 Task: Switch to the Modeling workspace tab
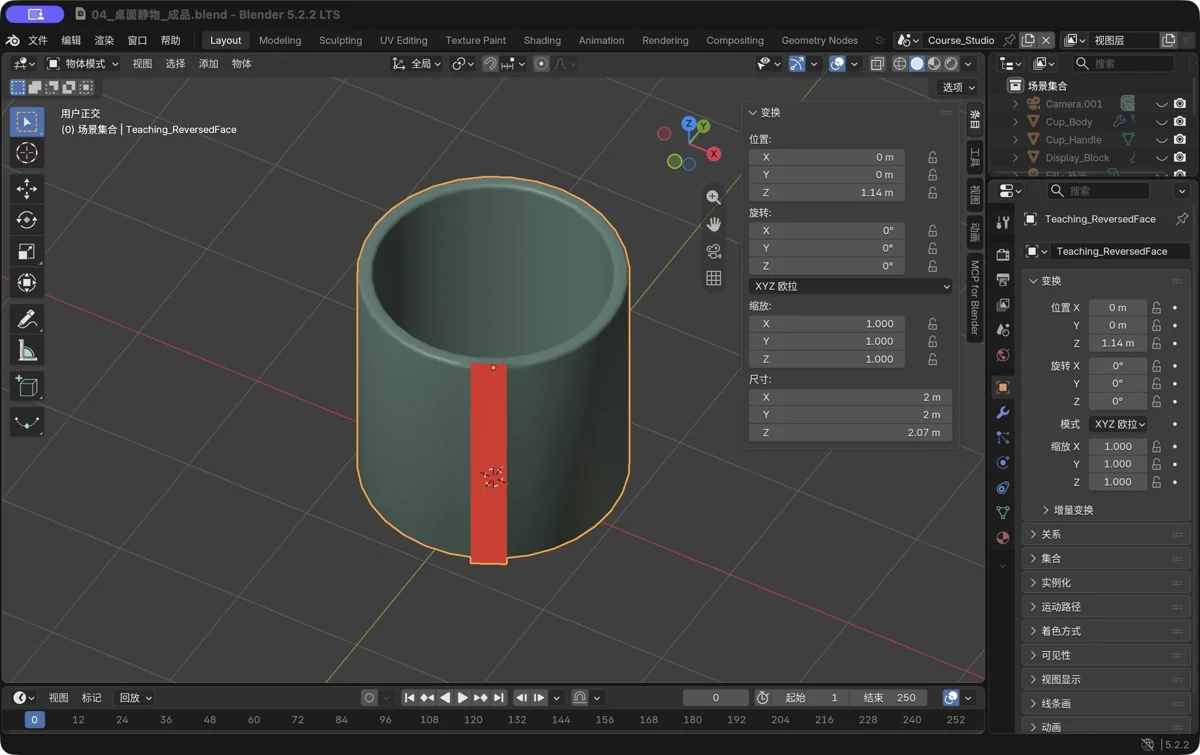click(280, 41)
